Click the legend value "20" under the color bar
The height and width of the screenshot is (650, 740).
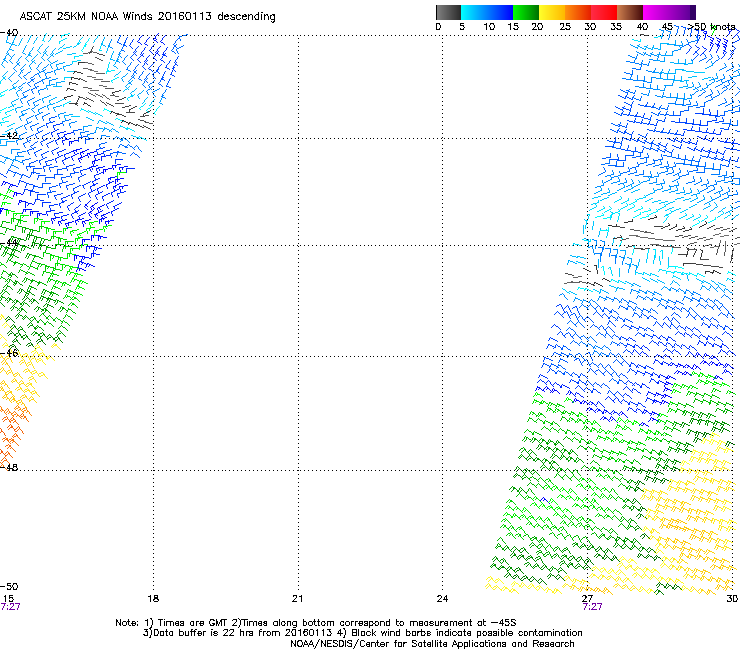pyautogui.click(x=537, y=27)
